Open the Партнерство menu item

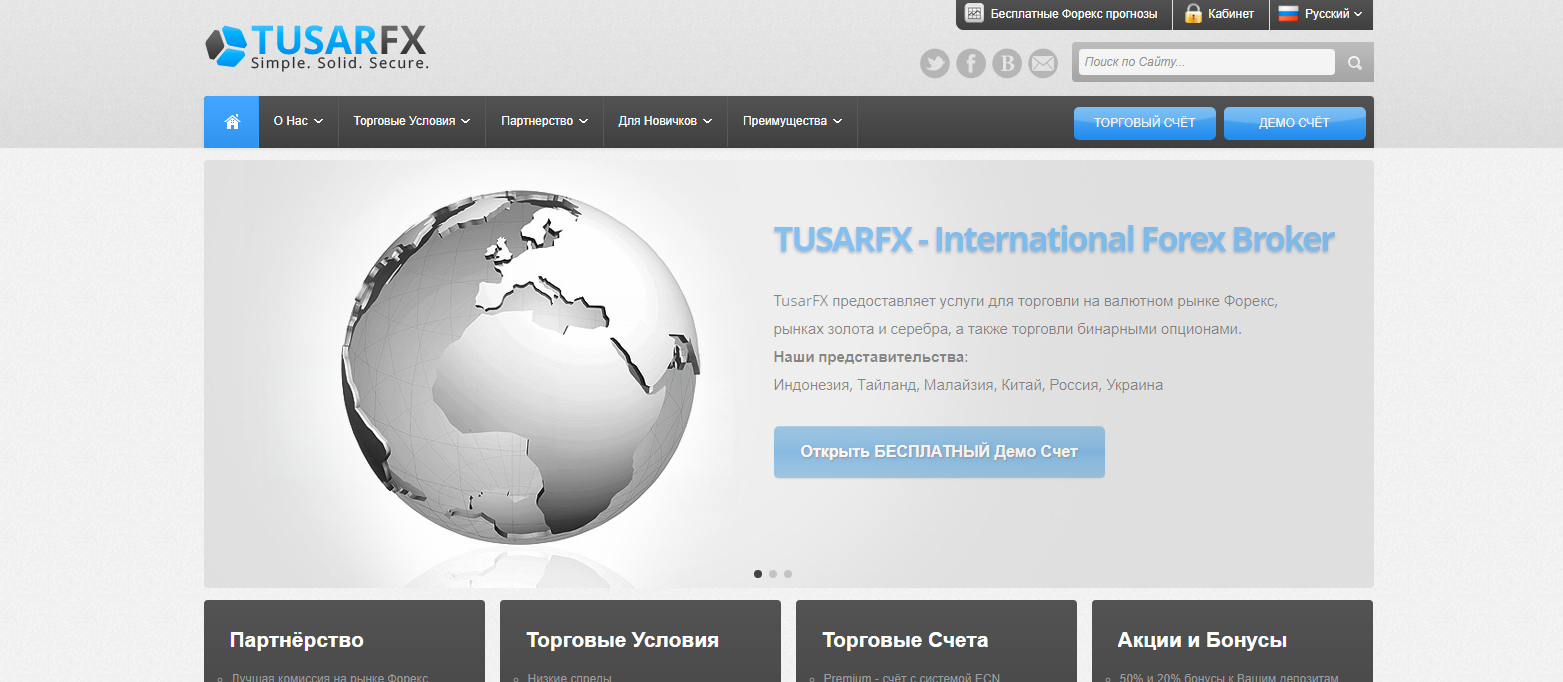pos(544,121)
